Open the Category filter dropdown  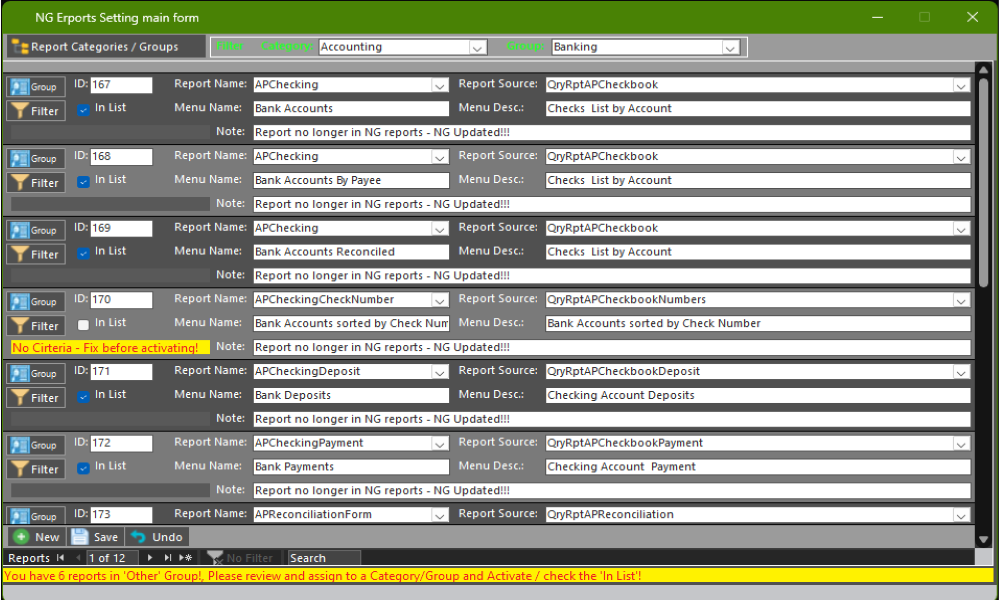[x=477, y=47]
